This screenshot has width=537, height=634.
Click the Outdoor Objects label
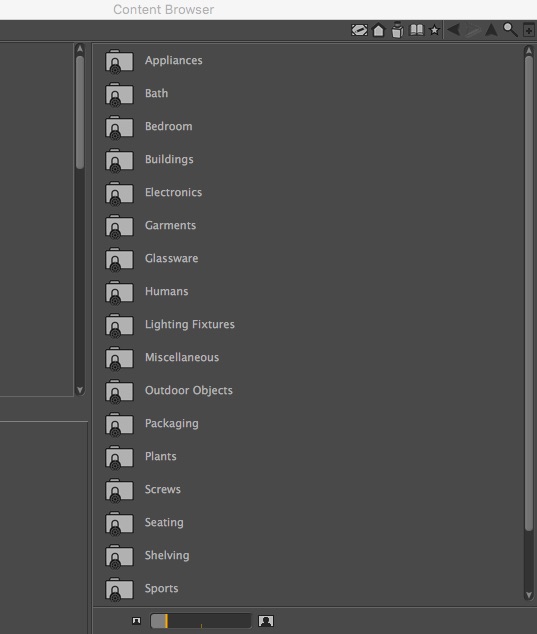point(189,391)
